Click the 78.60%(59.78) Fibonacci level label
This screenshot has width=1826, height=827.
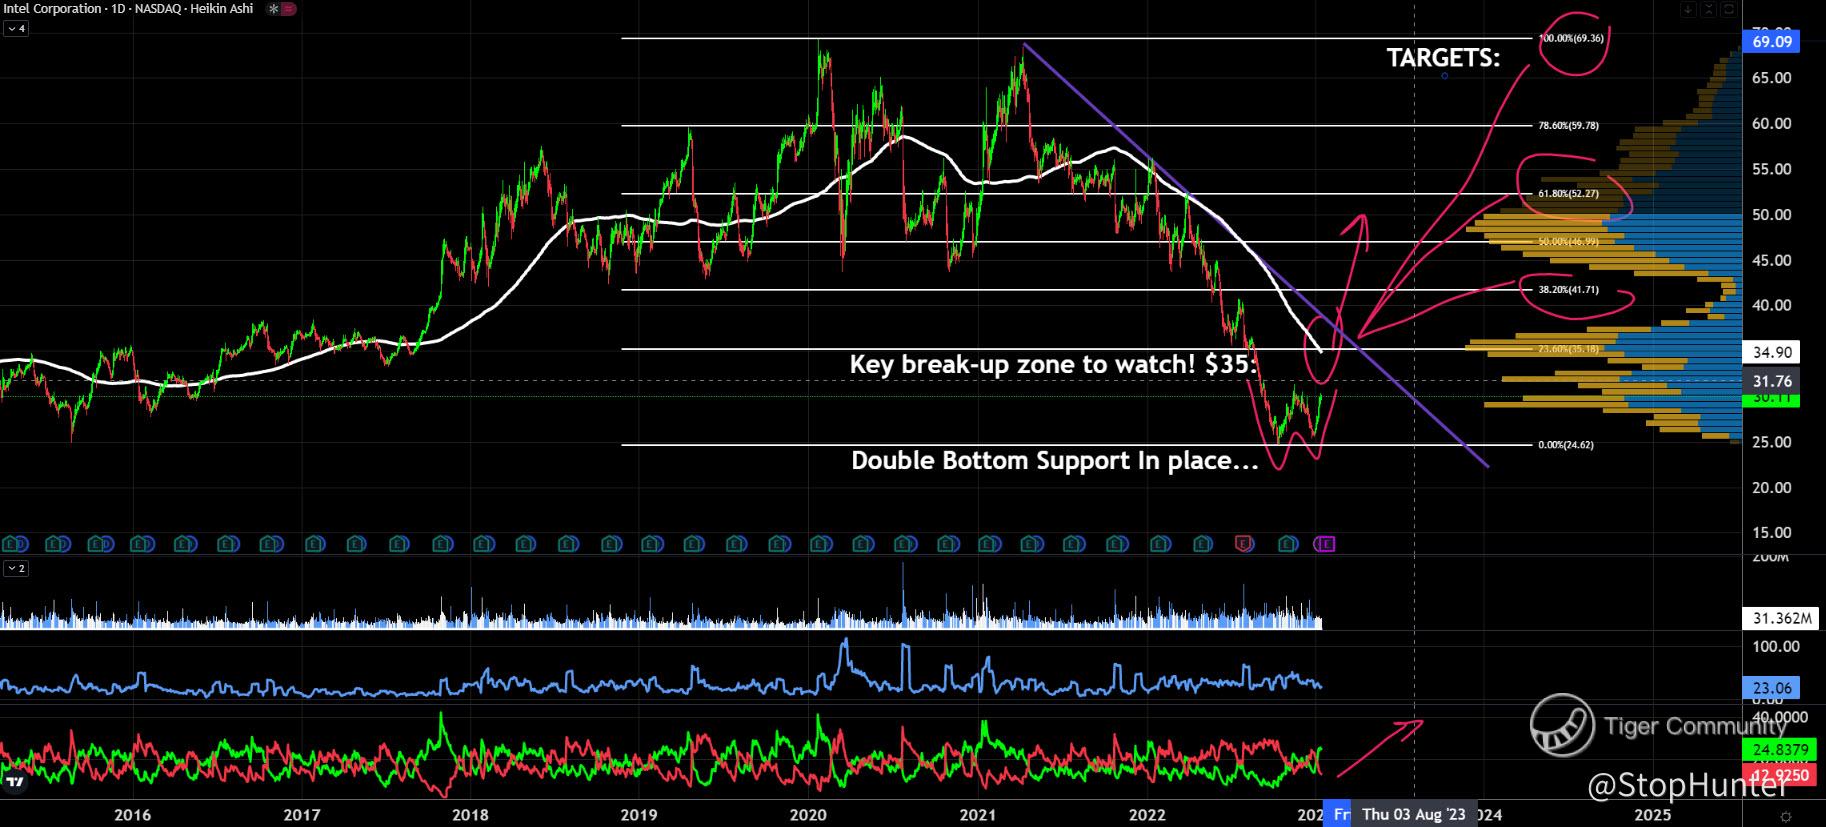coord(1568,126)
